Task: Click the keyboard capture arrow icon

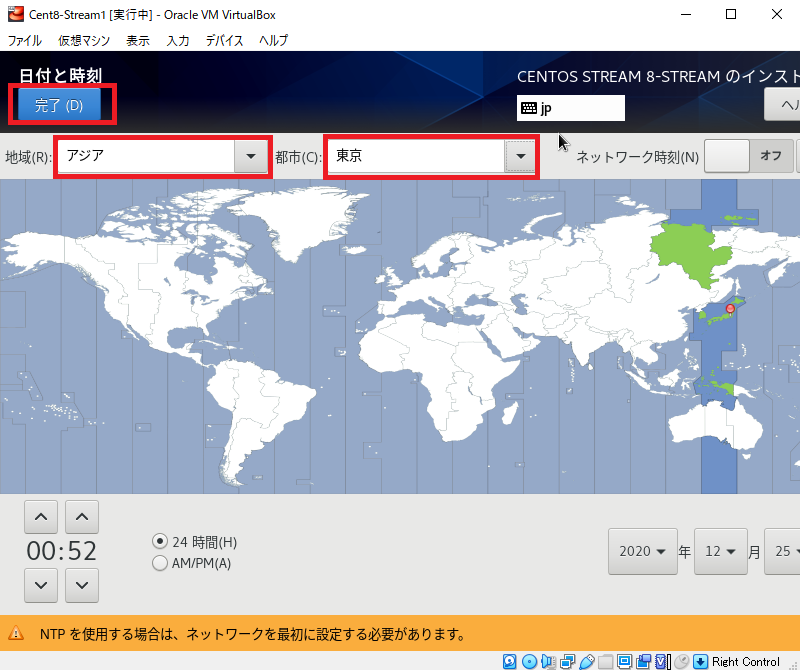Action: point(700,661)
